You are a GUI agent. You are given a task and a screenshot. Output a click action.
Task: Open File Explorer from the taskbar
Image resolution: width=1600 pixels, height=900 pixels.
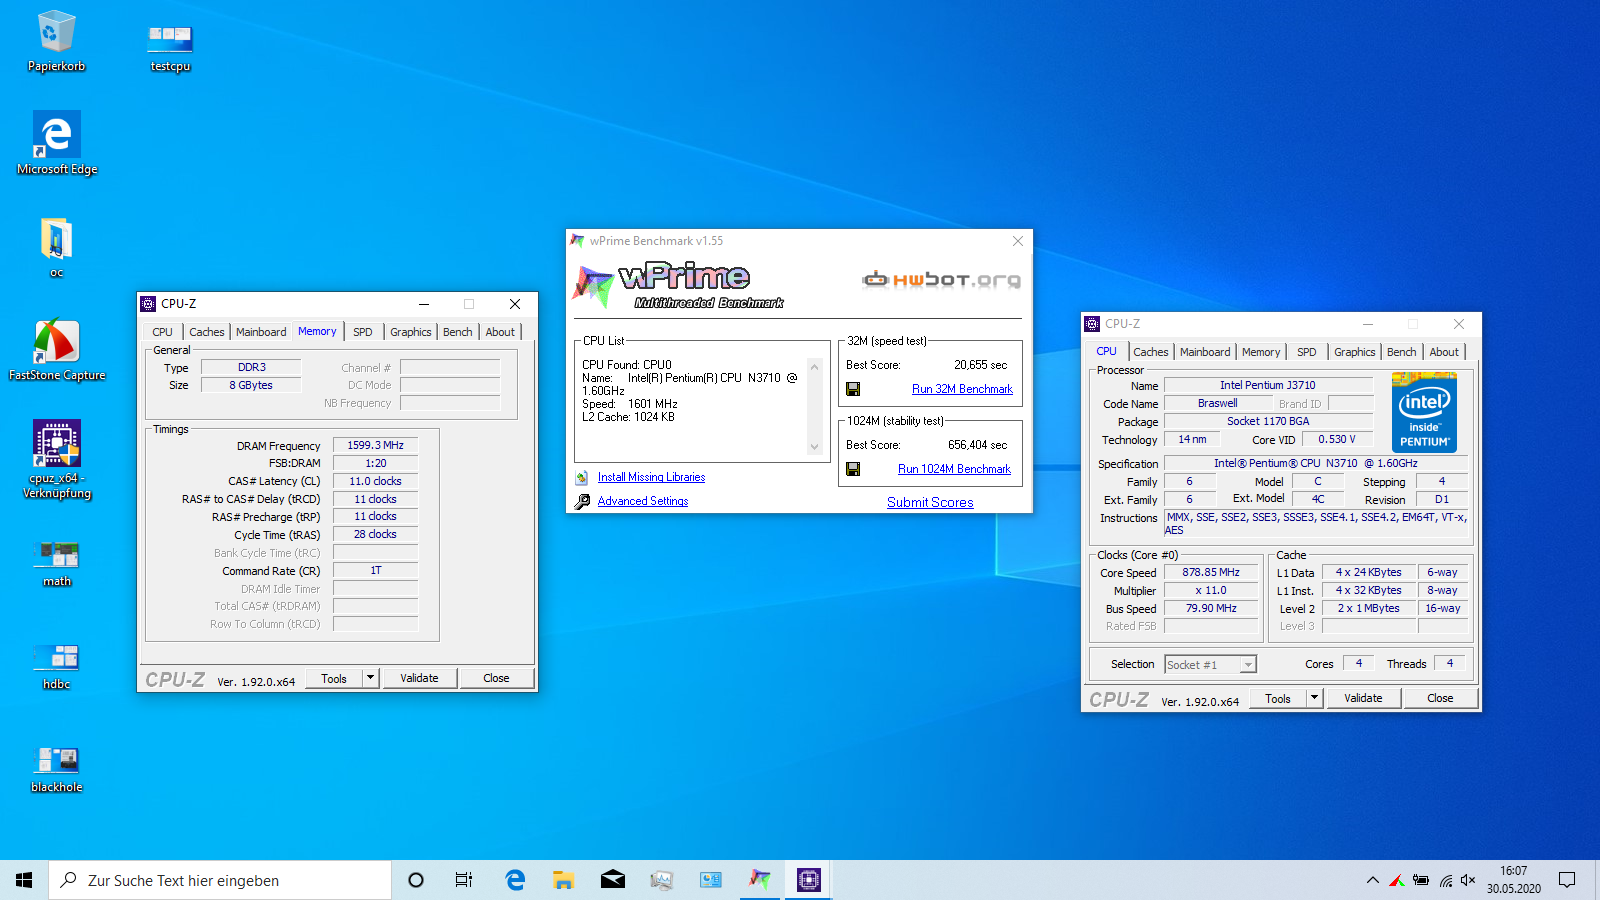click(563, 880)
